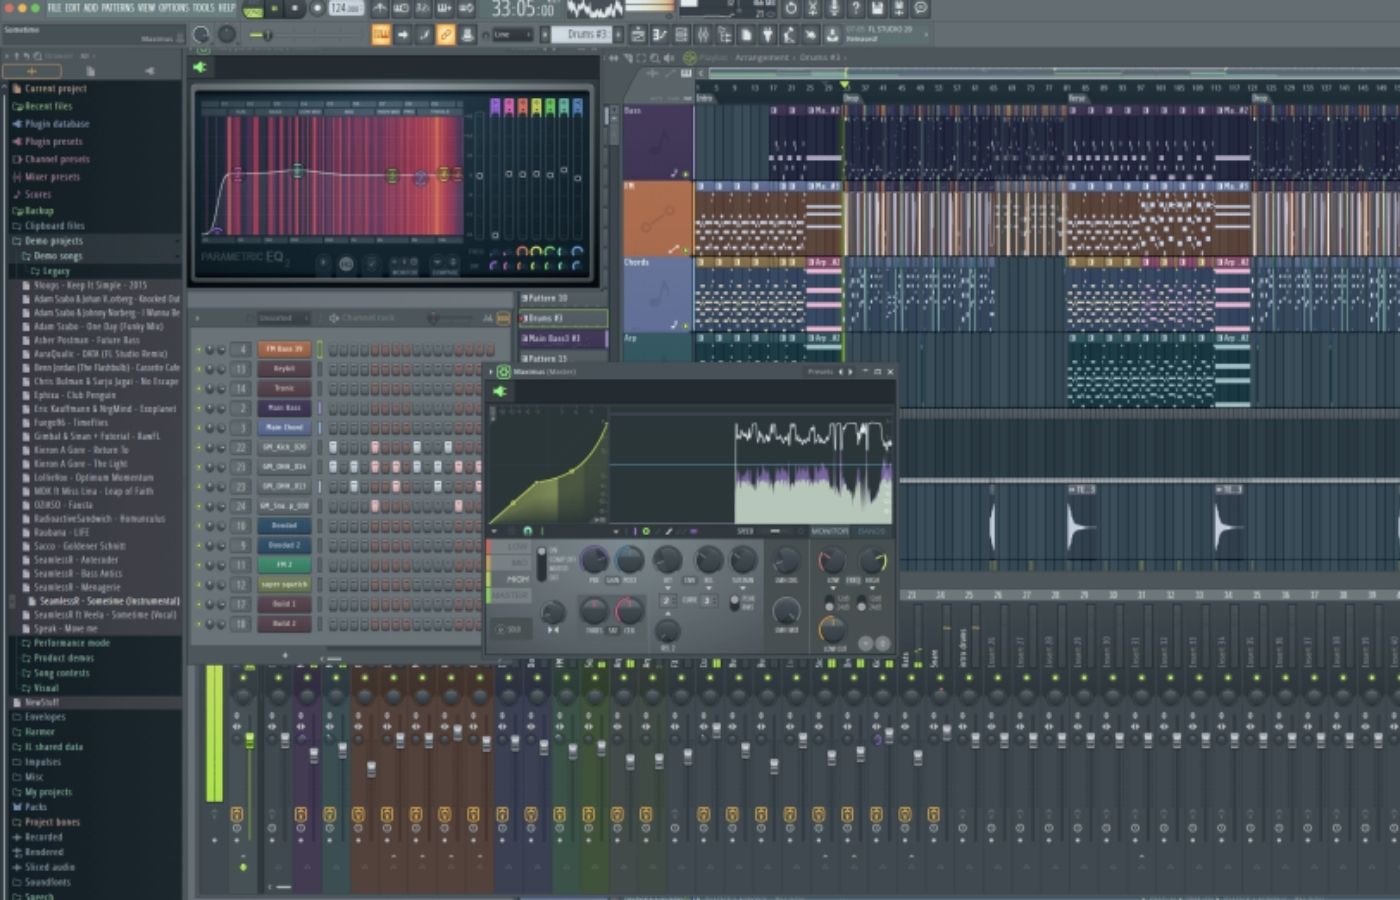Toggle first step of GM_Kick channel
This screenshot has height=900, width=1400.
[x=333, y=448]
